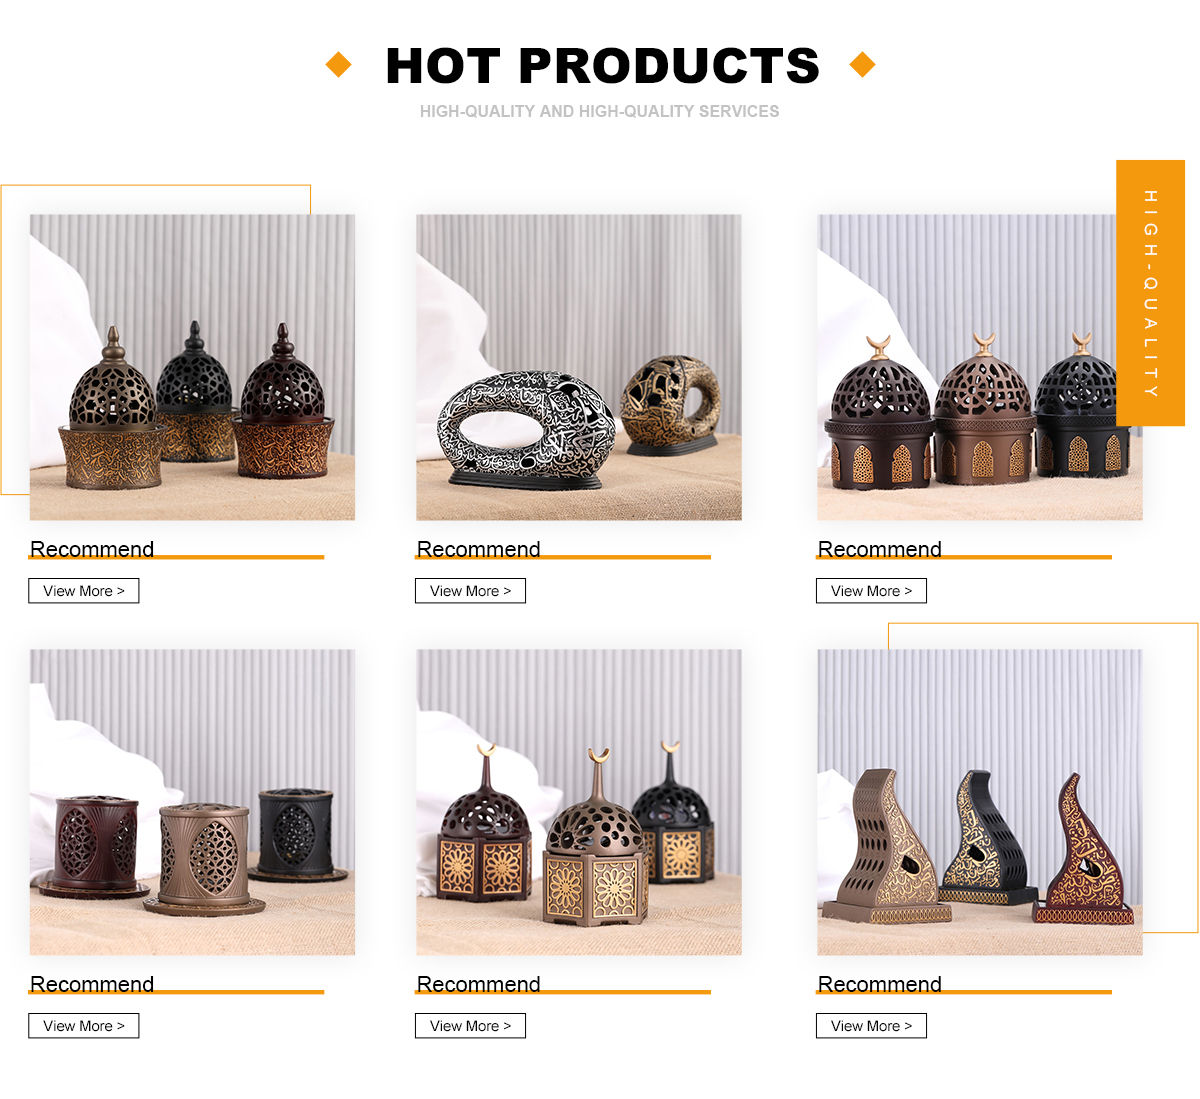The image size is (1200, 1099).
Task: Click the right orange diamond beside the title
Action: click(862, 65)
